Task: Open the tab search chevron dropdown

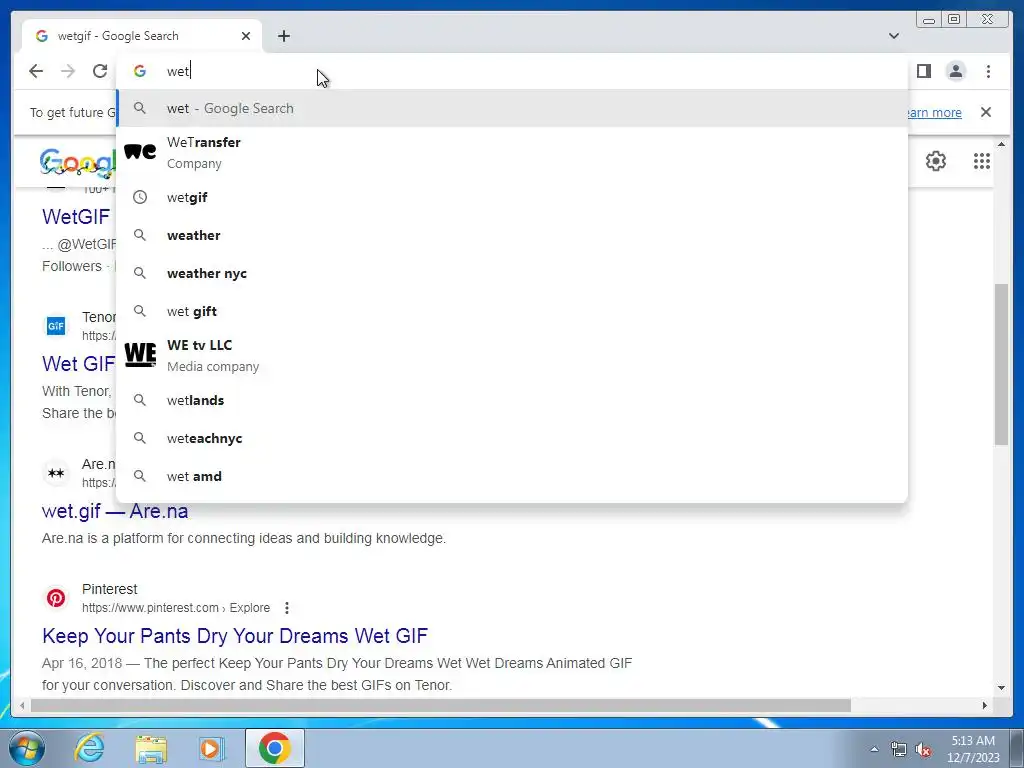Action: pos(894,36)
